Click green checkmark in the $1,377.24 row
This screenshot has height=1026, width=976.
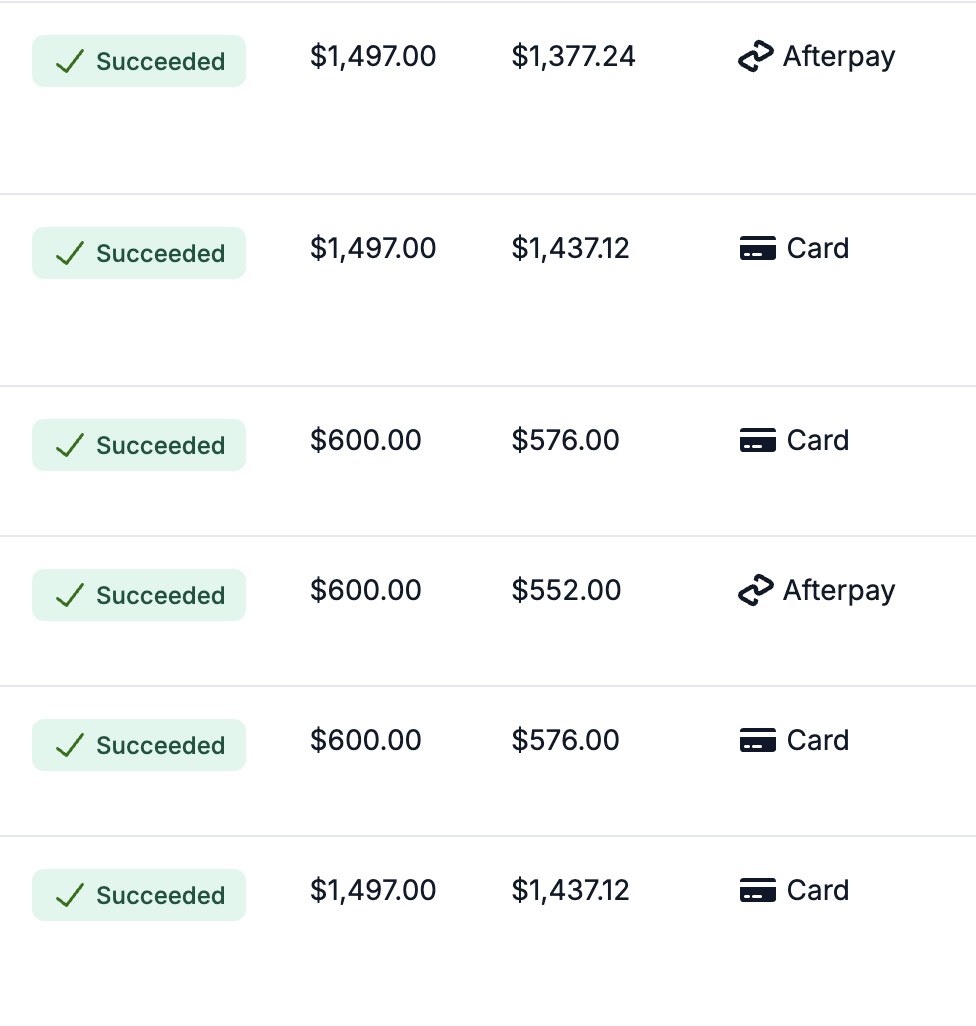click(x=69, y=62)
